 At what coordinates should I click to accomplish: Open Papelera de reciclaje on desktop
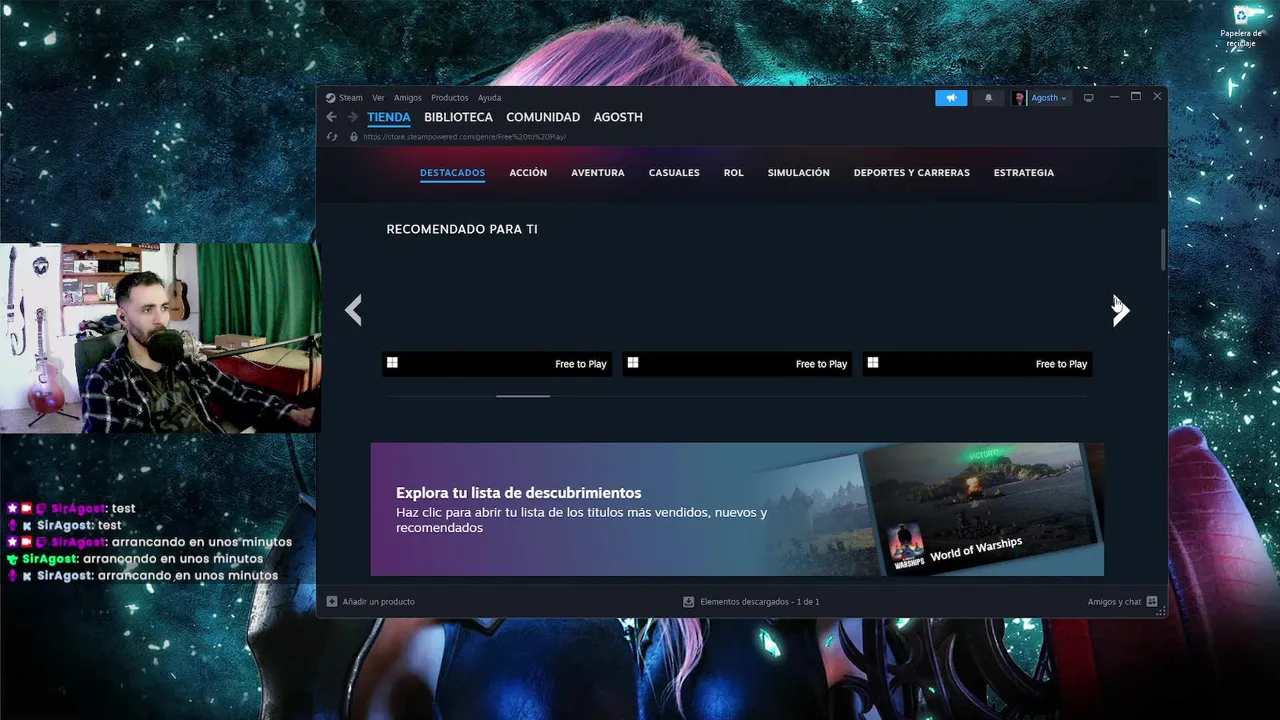tap(1241, 26)
